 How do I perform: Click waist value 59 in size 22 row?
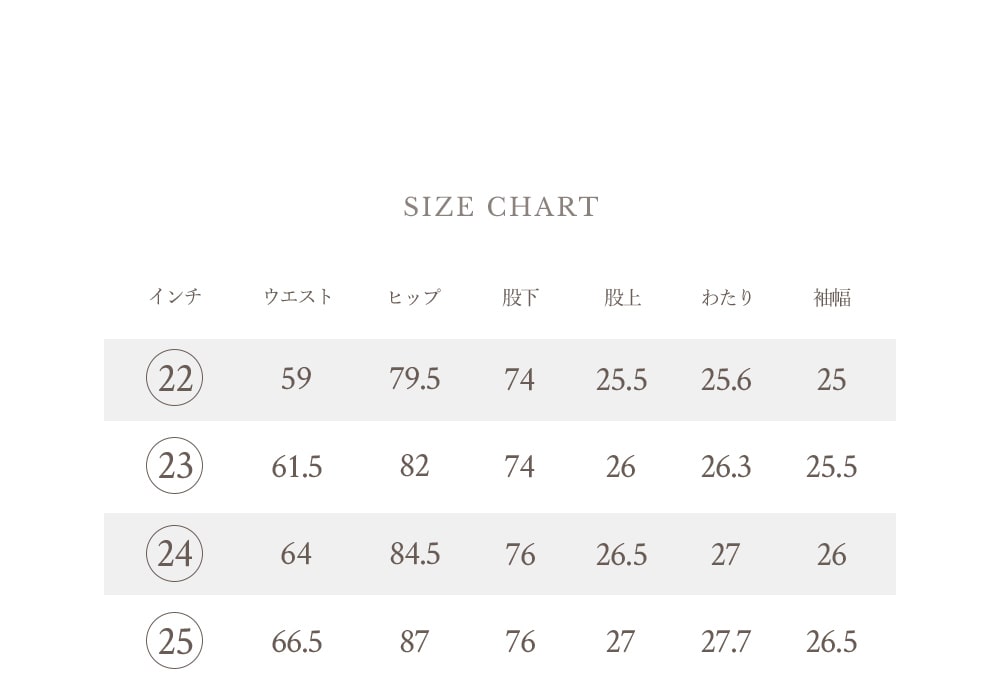(x=297, y=379)
